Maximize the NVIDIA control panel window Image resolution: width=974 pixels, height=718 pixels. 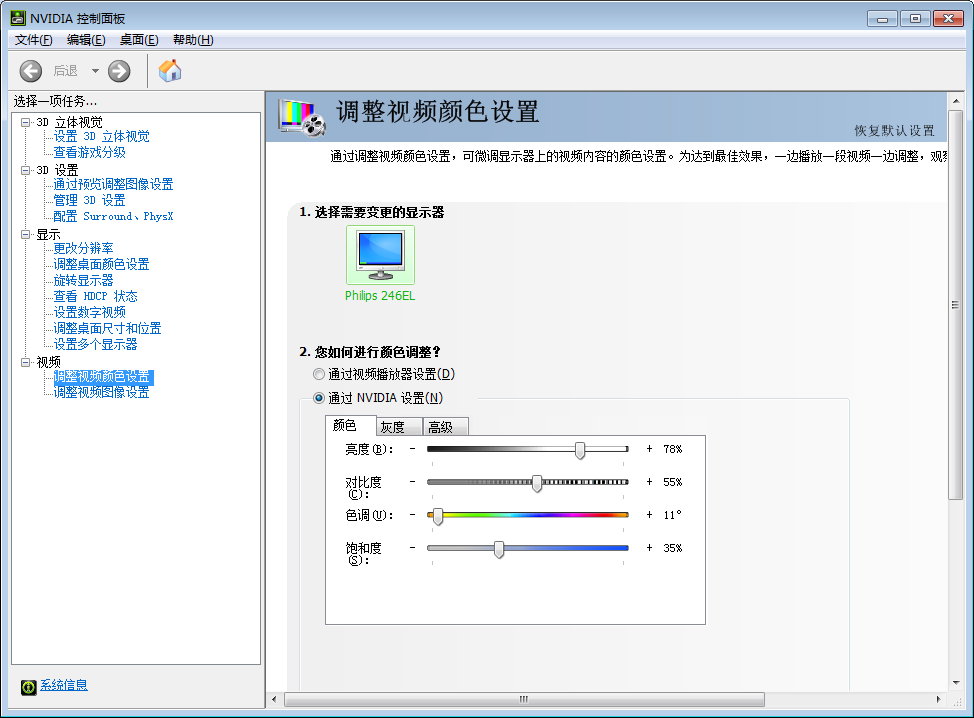coord(915,19)
